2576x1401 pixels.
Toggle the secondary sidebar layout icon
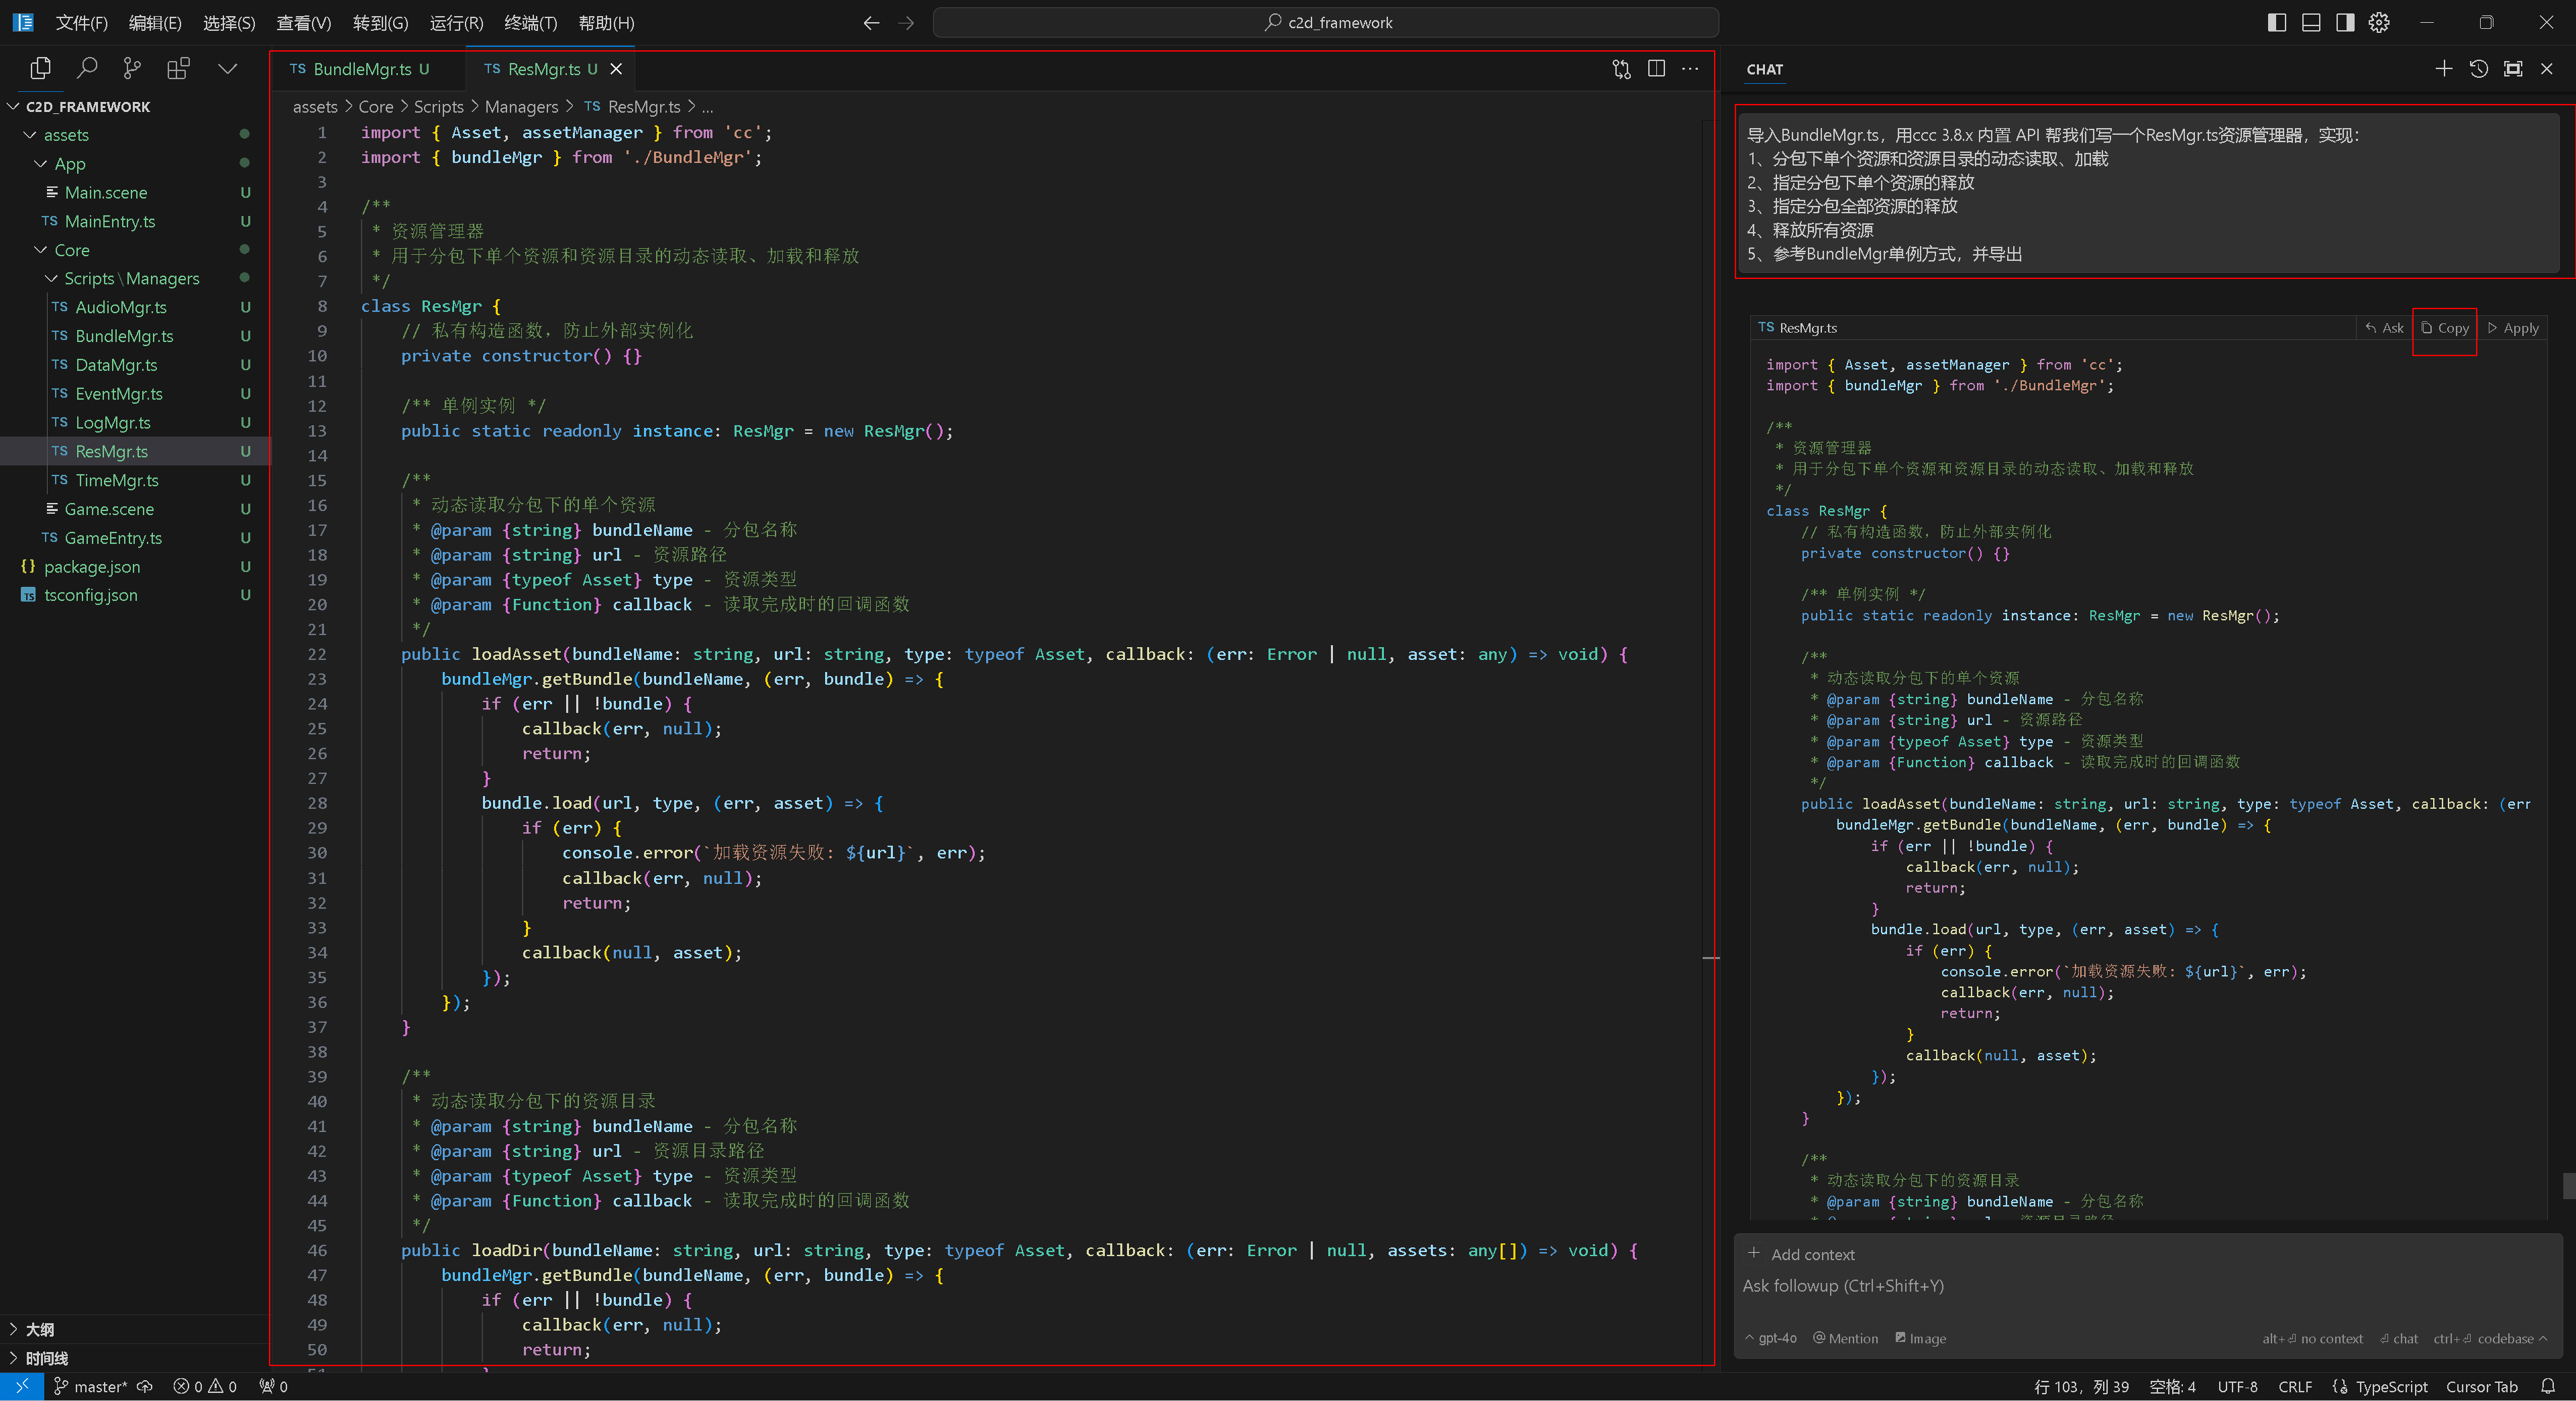click(x=2345, y=22)
